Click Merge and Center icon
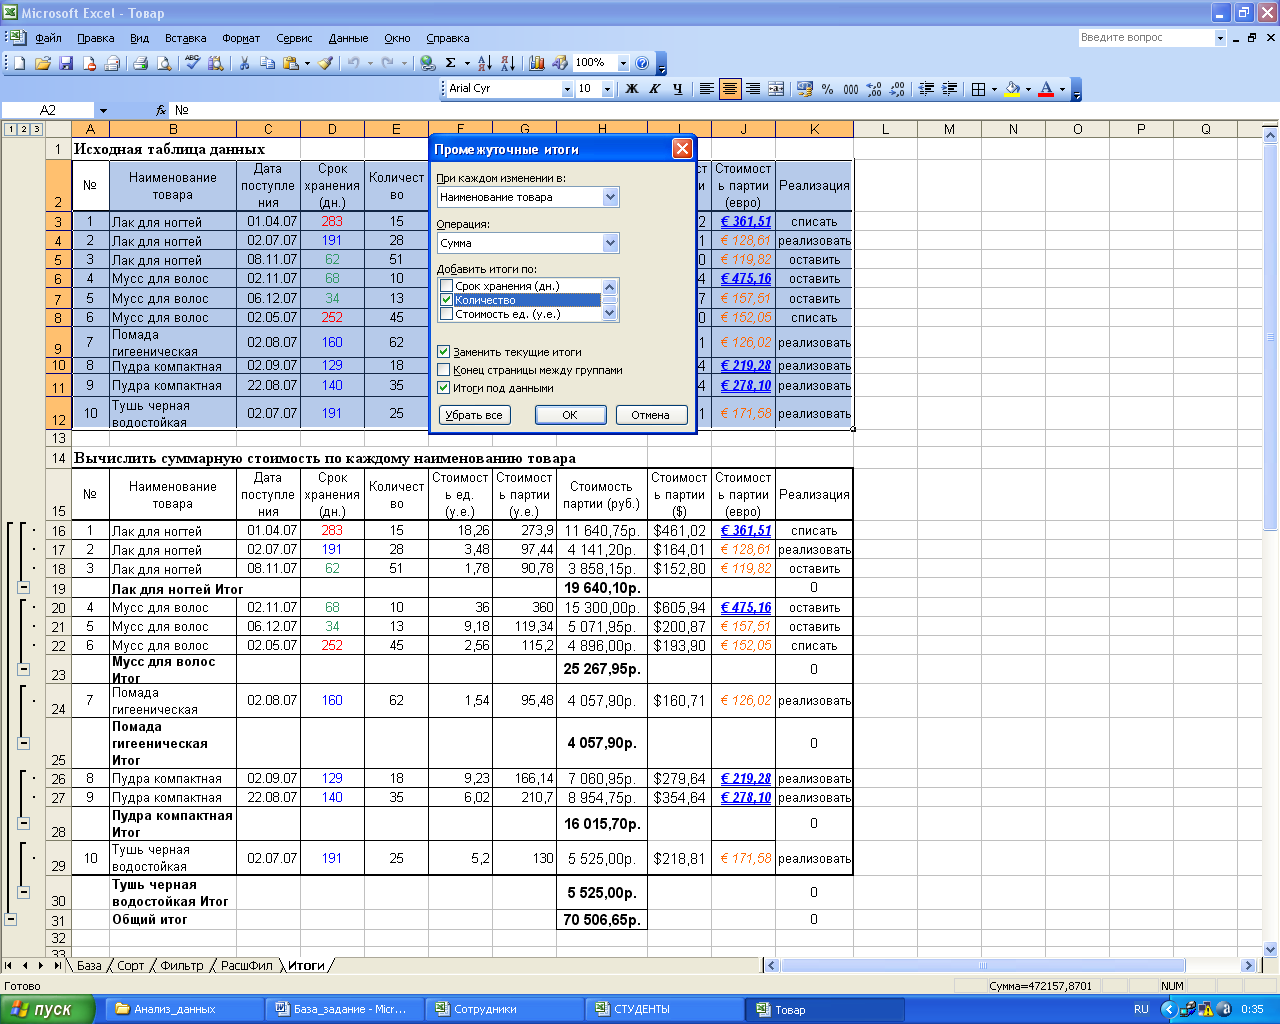1280x1024 pixels. tap(776, 89)
